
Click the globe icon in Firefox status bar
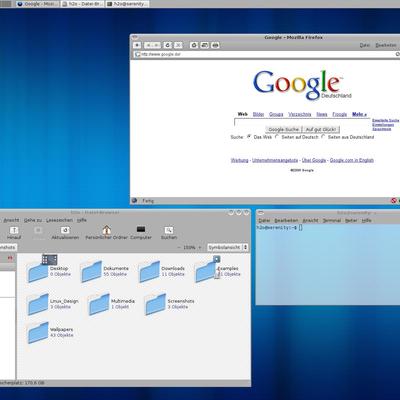tap(134, 201)
